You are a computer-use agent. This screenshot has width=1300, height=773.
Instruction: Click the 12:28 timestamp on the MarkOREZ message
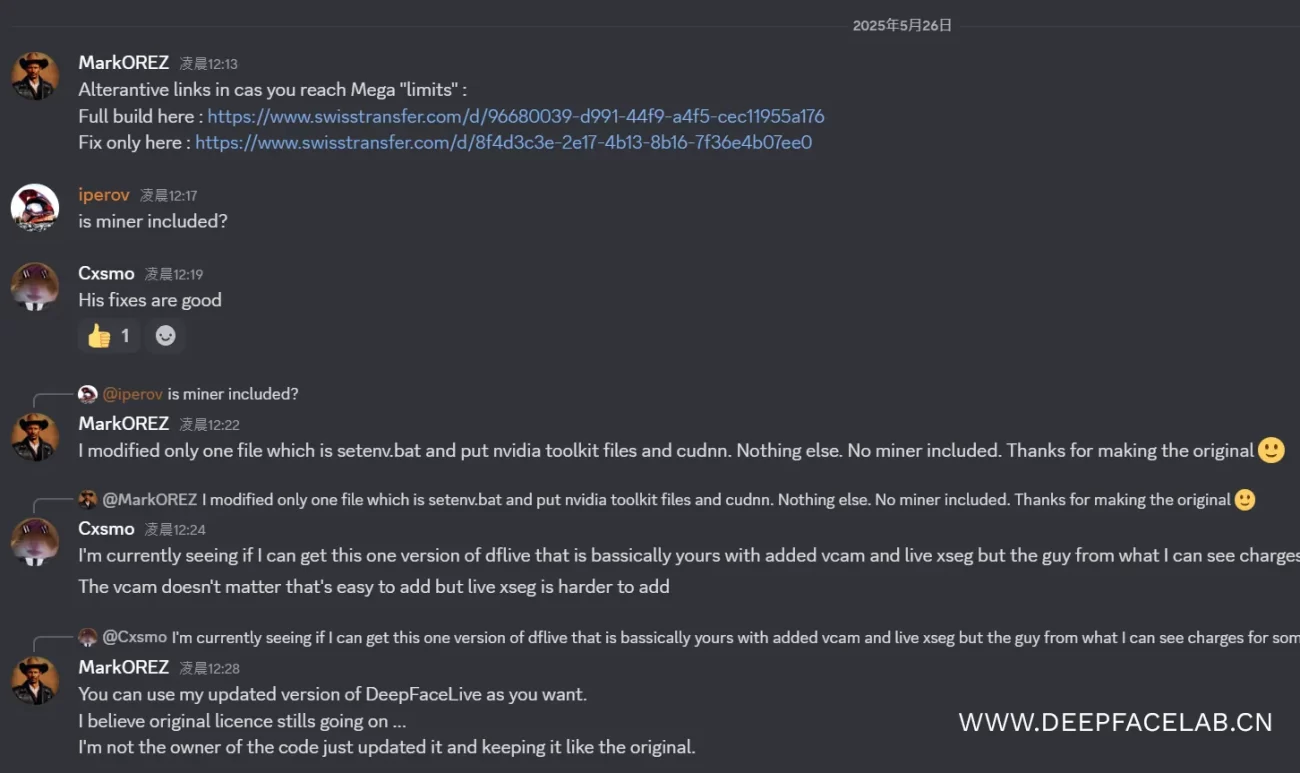(210, 668)
